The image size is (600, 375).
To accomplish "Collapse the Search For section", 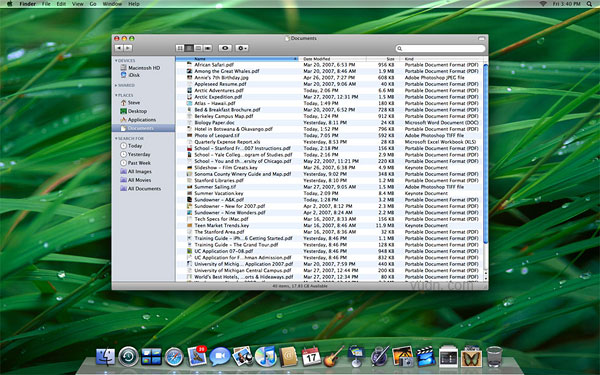I will (x=116, y=139).
